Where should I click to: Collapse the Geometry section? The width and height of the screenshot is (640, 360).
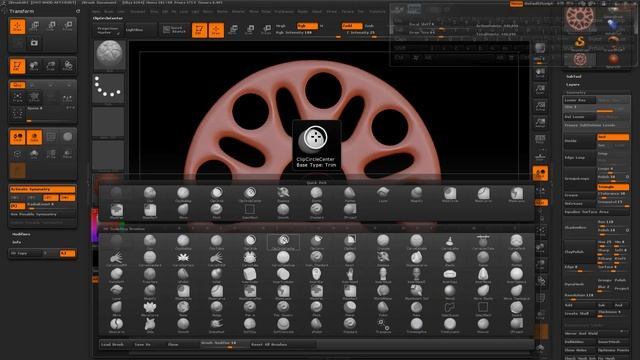[576, 93]
